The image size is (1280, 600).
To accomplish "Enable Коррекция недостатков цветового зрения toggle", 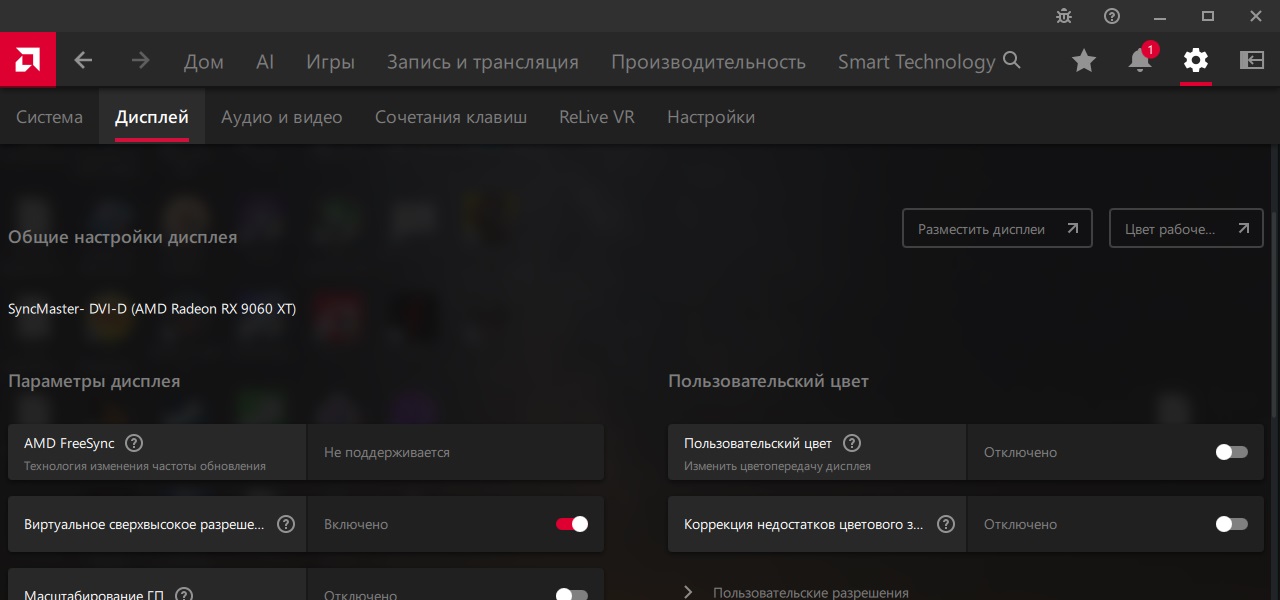I will 1232,524.
